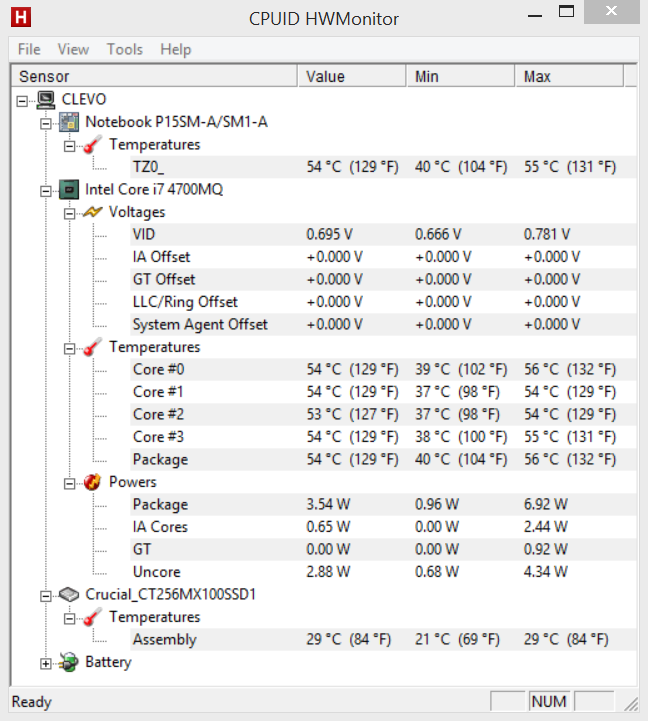Click the thermometer icon under Intel Core i7
The height and width of the screenshot is (721, 648).
pyautogui.click(x=92, y=347)
